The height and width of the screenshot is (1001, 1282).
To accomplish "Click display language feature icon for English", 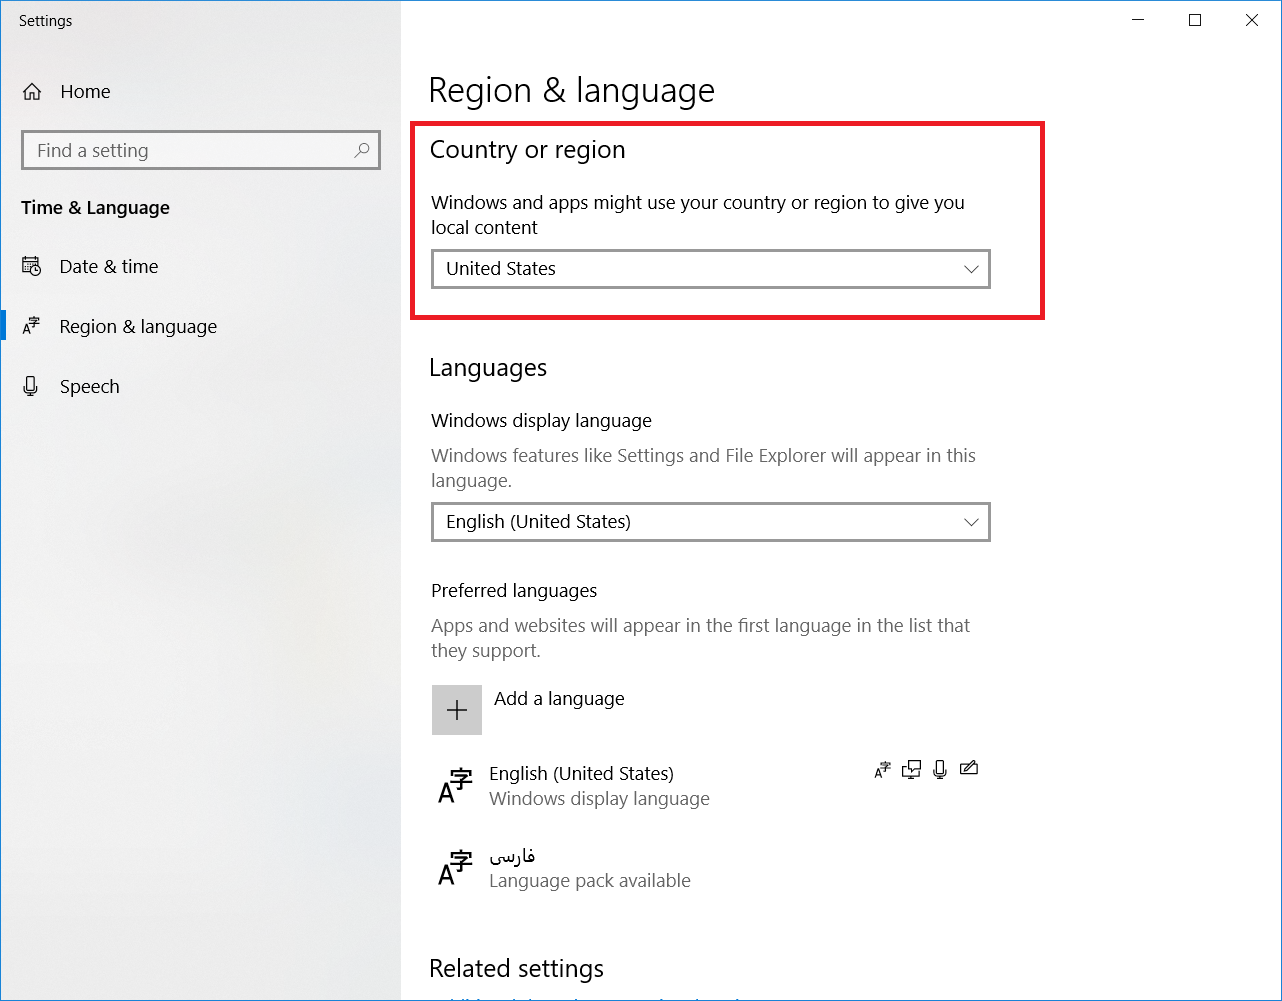I will coord(882,769).
